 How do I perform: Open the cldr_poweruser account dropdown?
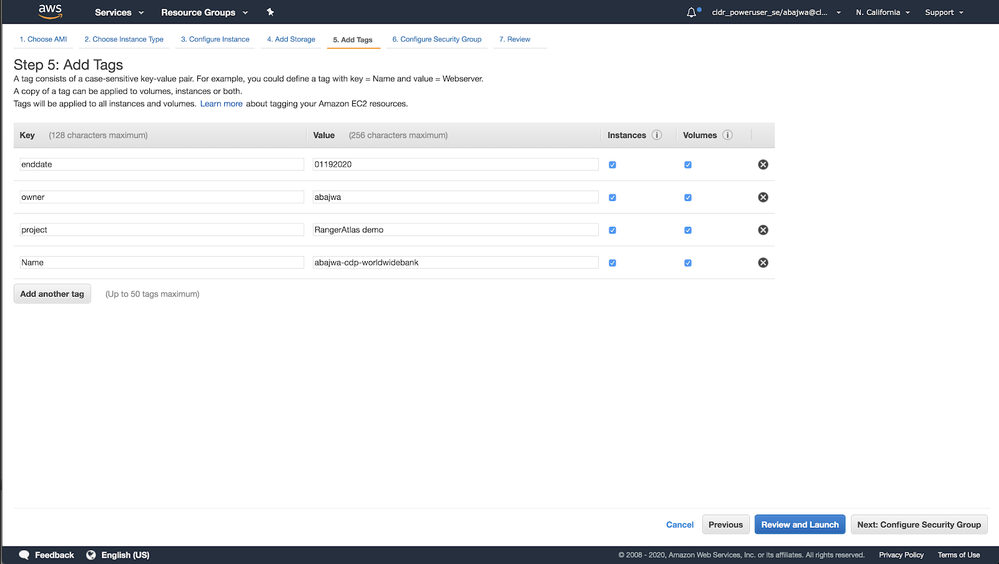point(776,12)
